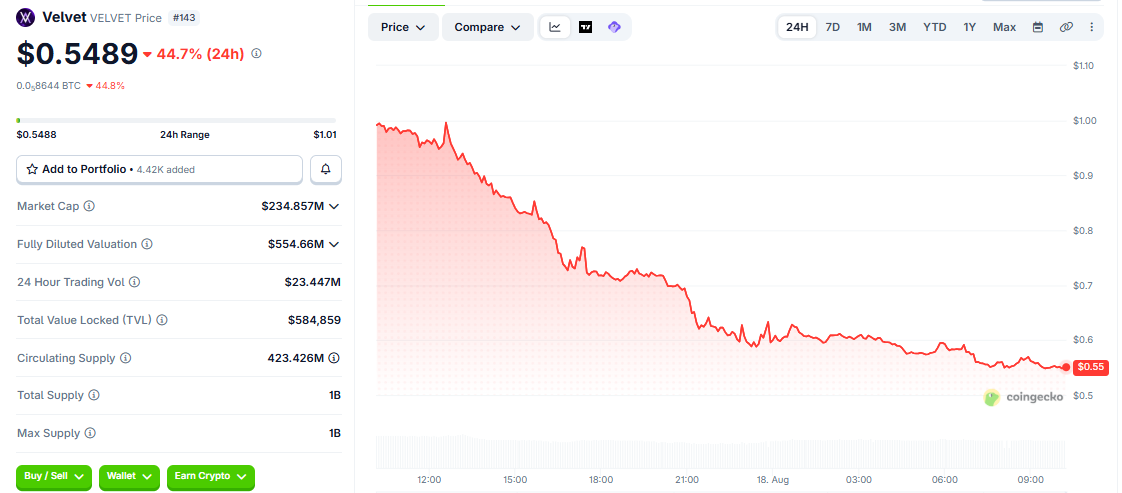This screenshot has height=493, width=1122.
Task: Click the info icon next to 24h change
Action: (x=256, y=54)
